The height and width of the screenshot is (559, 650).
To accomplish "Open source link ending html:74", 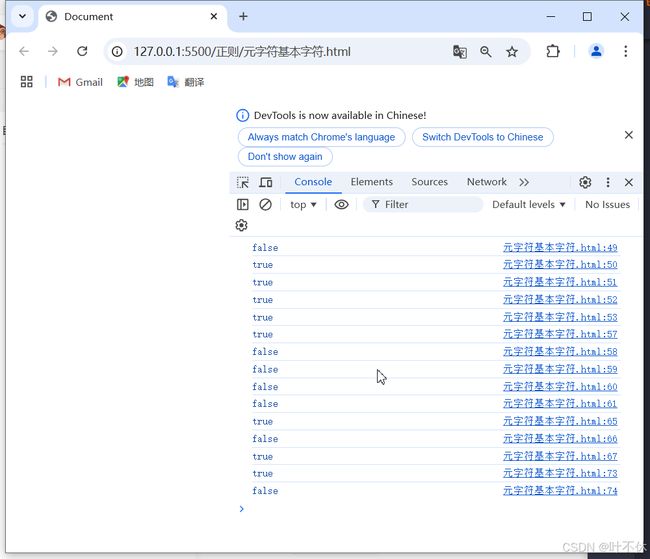I will 560,491.
